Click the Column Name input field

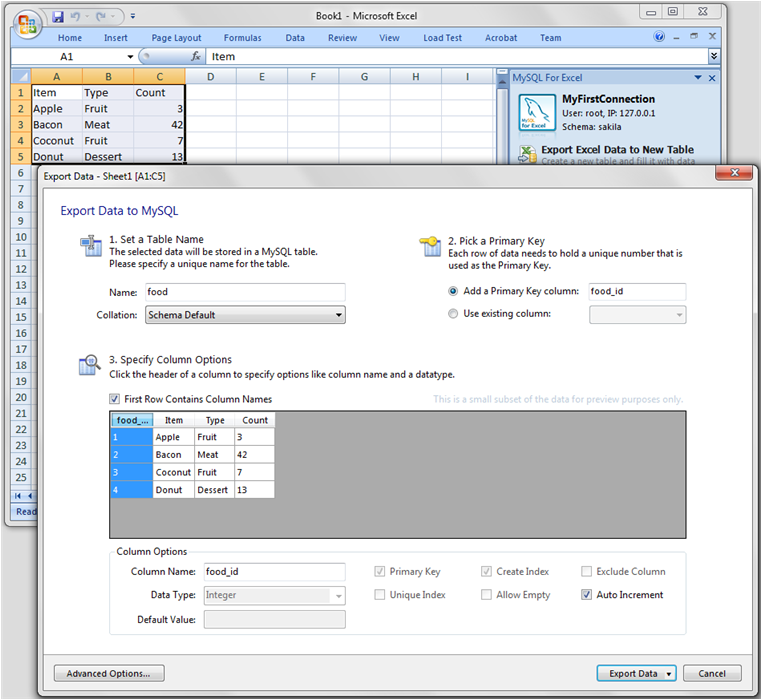point(275,572)
